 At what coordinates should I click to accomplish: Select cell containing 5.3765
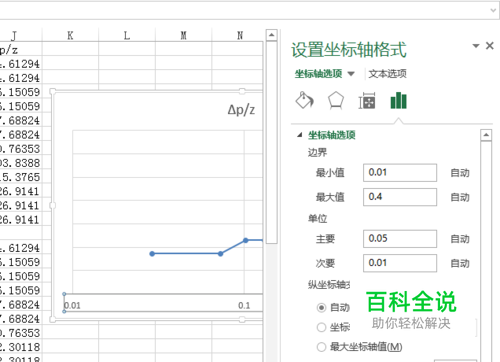click(21, 177)
